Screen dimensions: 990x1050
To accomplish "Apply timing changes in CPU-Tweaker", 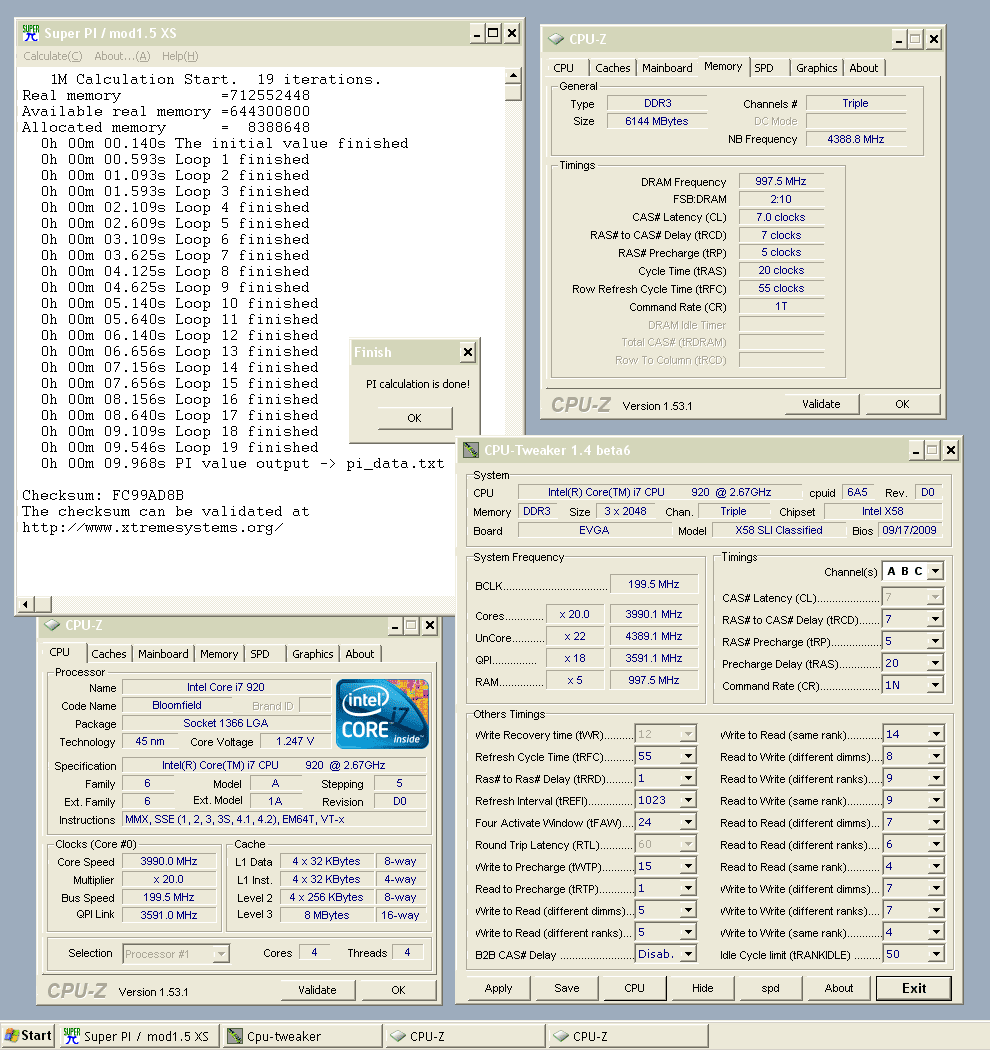I will [x=498, y=988].
